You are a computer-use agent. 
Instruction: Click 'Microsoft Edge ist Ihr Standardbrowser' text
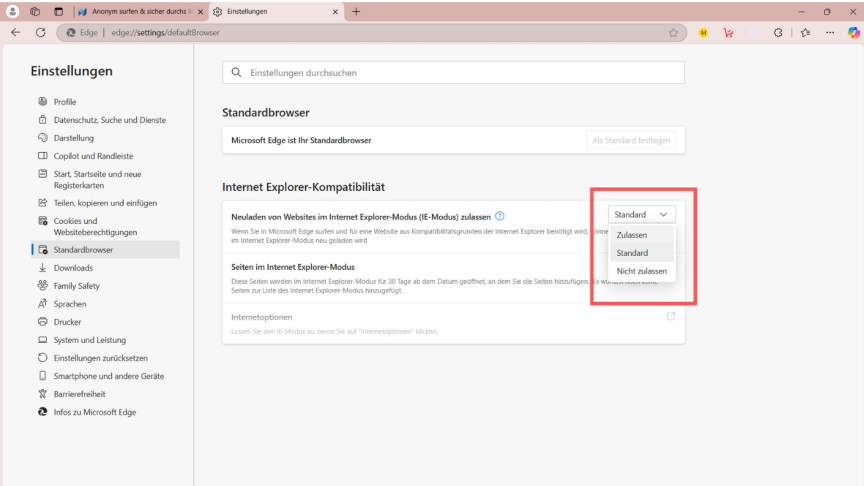tap(301, 140)
